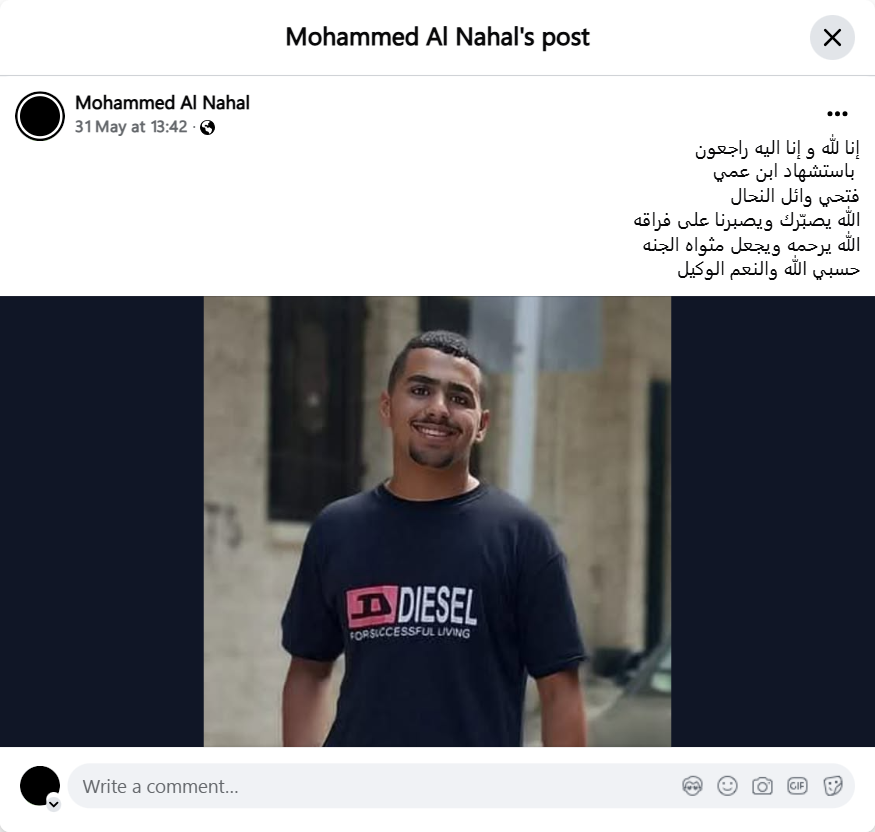Click your avatar beside the comment box
The width and height of the screenshot is (875, 832).
(x=40, y=786)
